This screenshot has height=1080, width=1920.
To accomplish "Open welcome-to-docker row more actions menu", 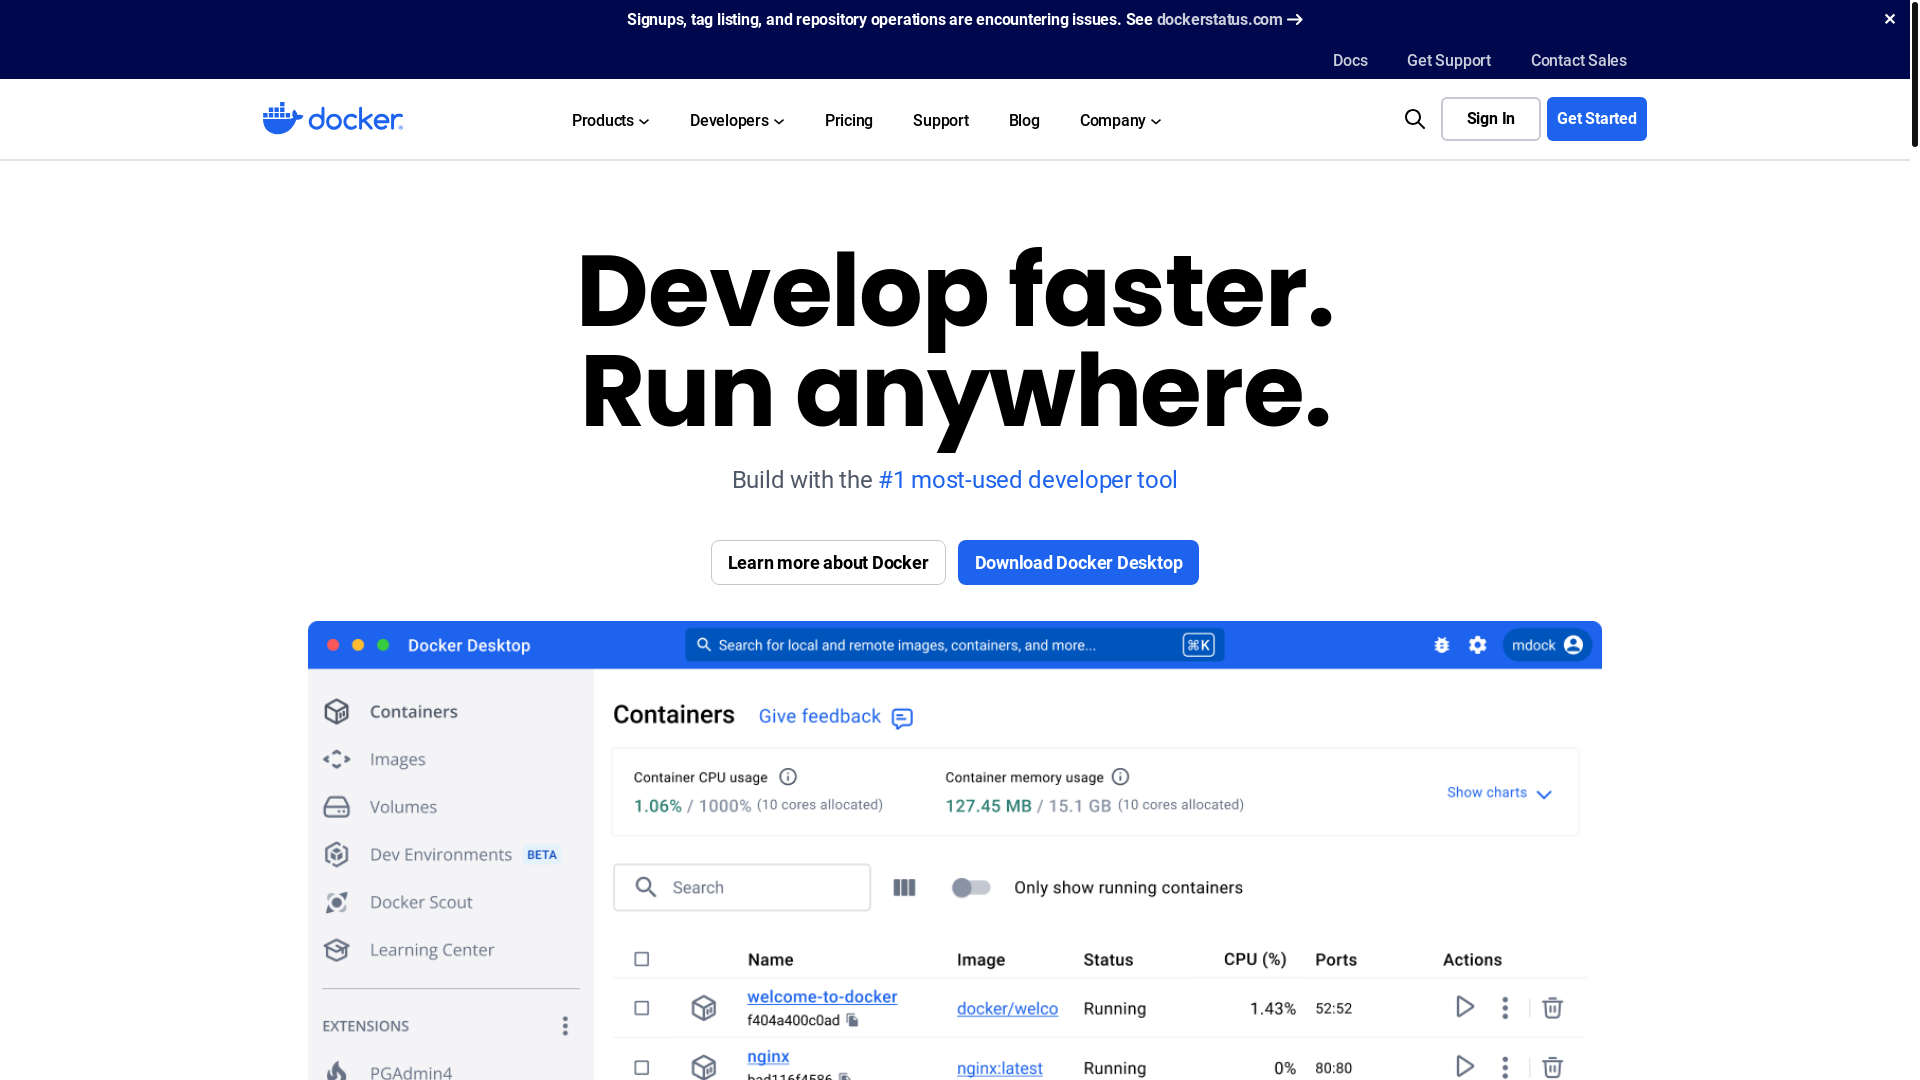I will click(x=1505, y=1008).
